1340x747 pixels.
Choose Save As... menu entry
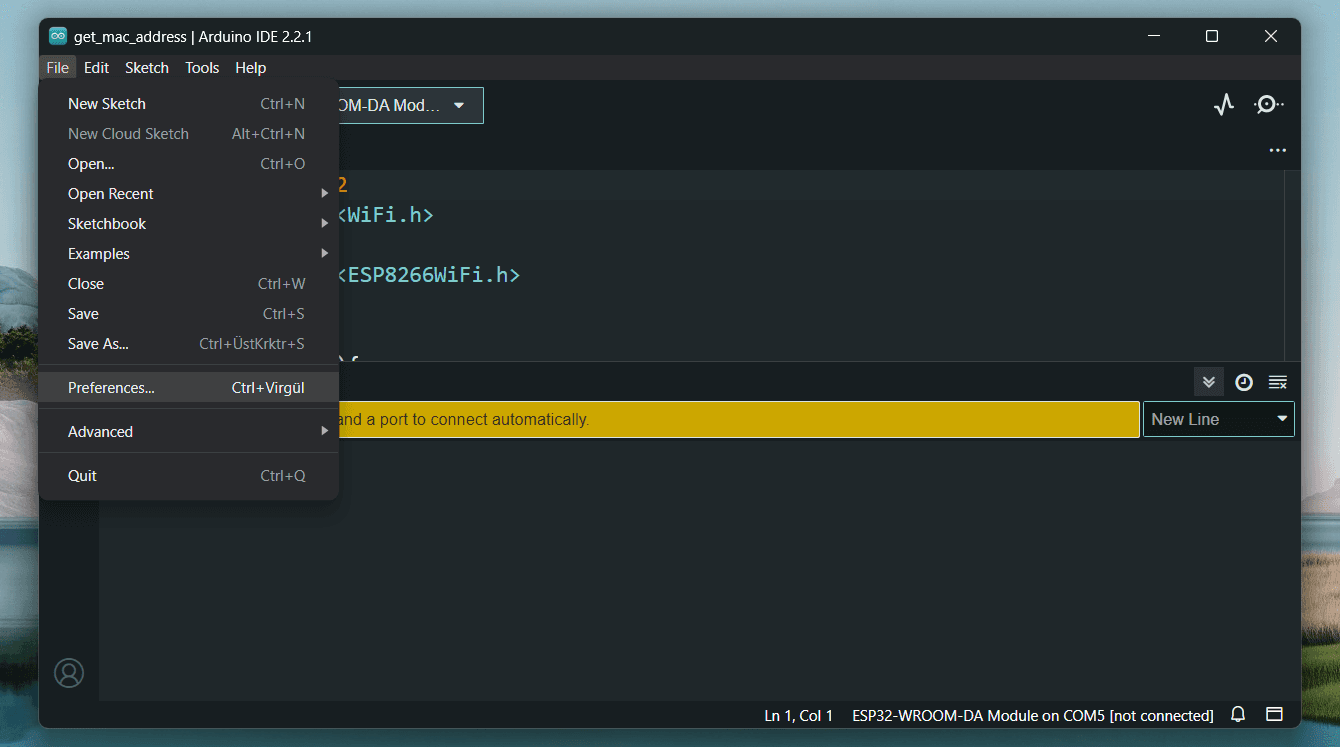pos(189,344)
